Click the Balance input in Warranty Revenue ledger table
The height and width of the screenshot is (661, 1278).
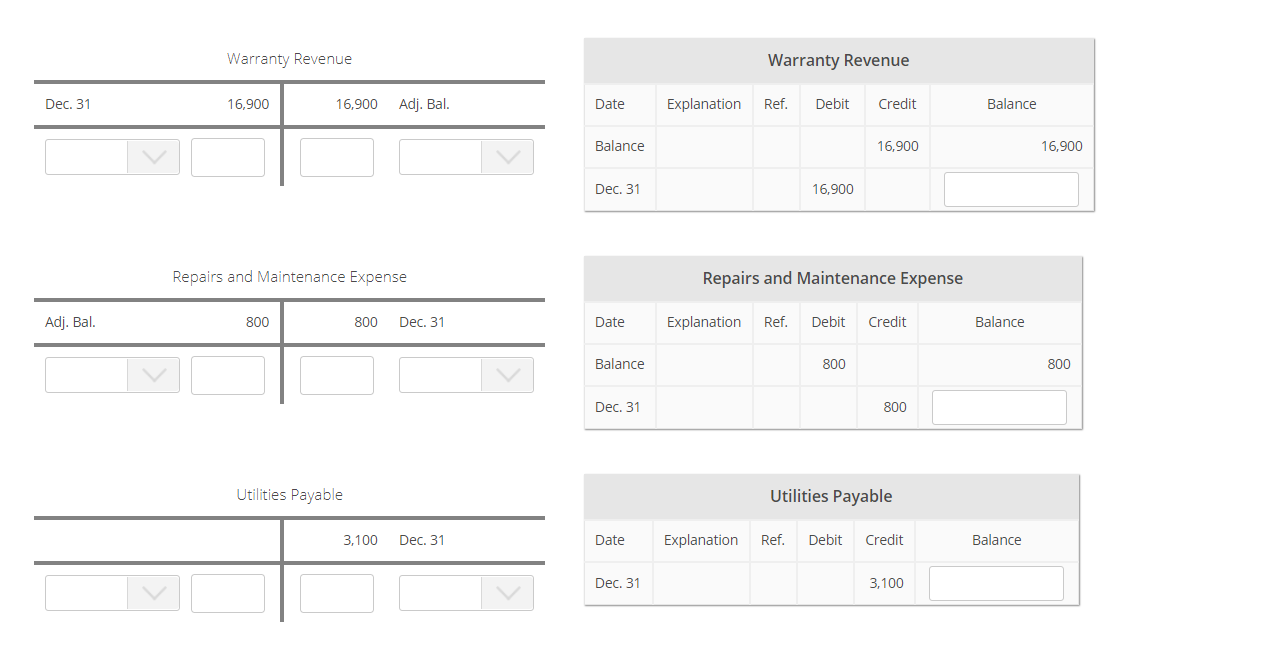click(1011, 189)
